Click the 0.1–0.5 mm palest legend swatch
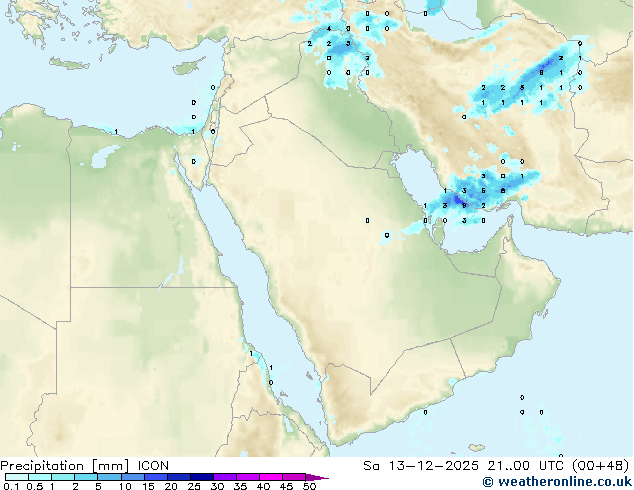This screenshot has width=634, height=490. pyautogui.click(x=17, y=477)
